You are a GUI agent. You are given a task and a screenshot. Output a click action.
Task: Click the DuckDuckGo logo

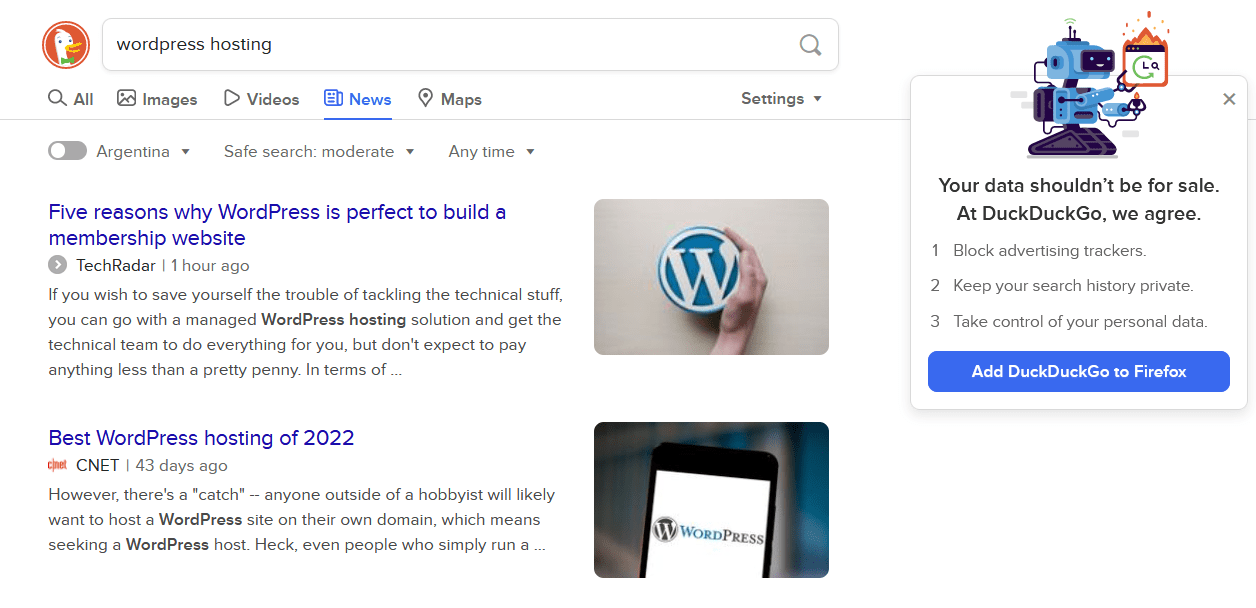[66, 44]
